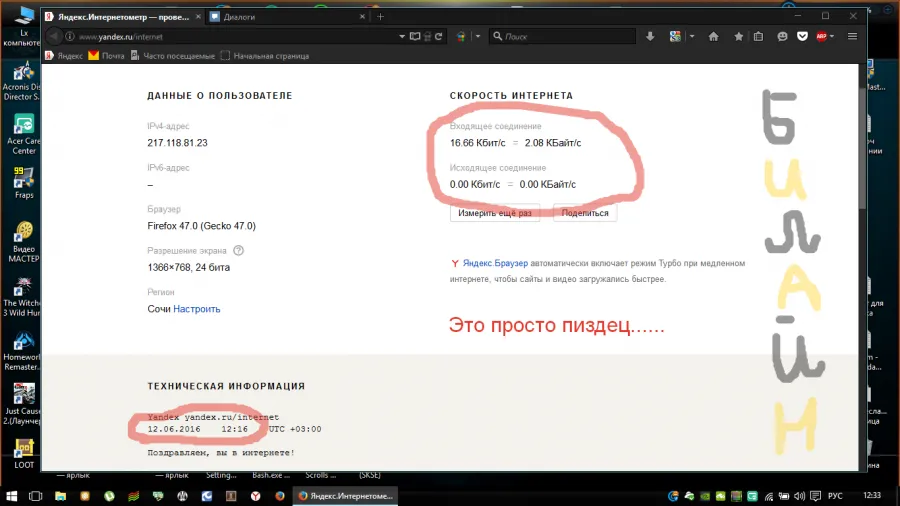Screen dimensions: 900x506
Task: Switch input language РУС indicator
Action: coord(835,496)
